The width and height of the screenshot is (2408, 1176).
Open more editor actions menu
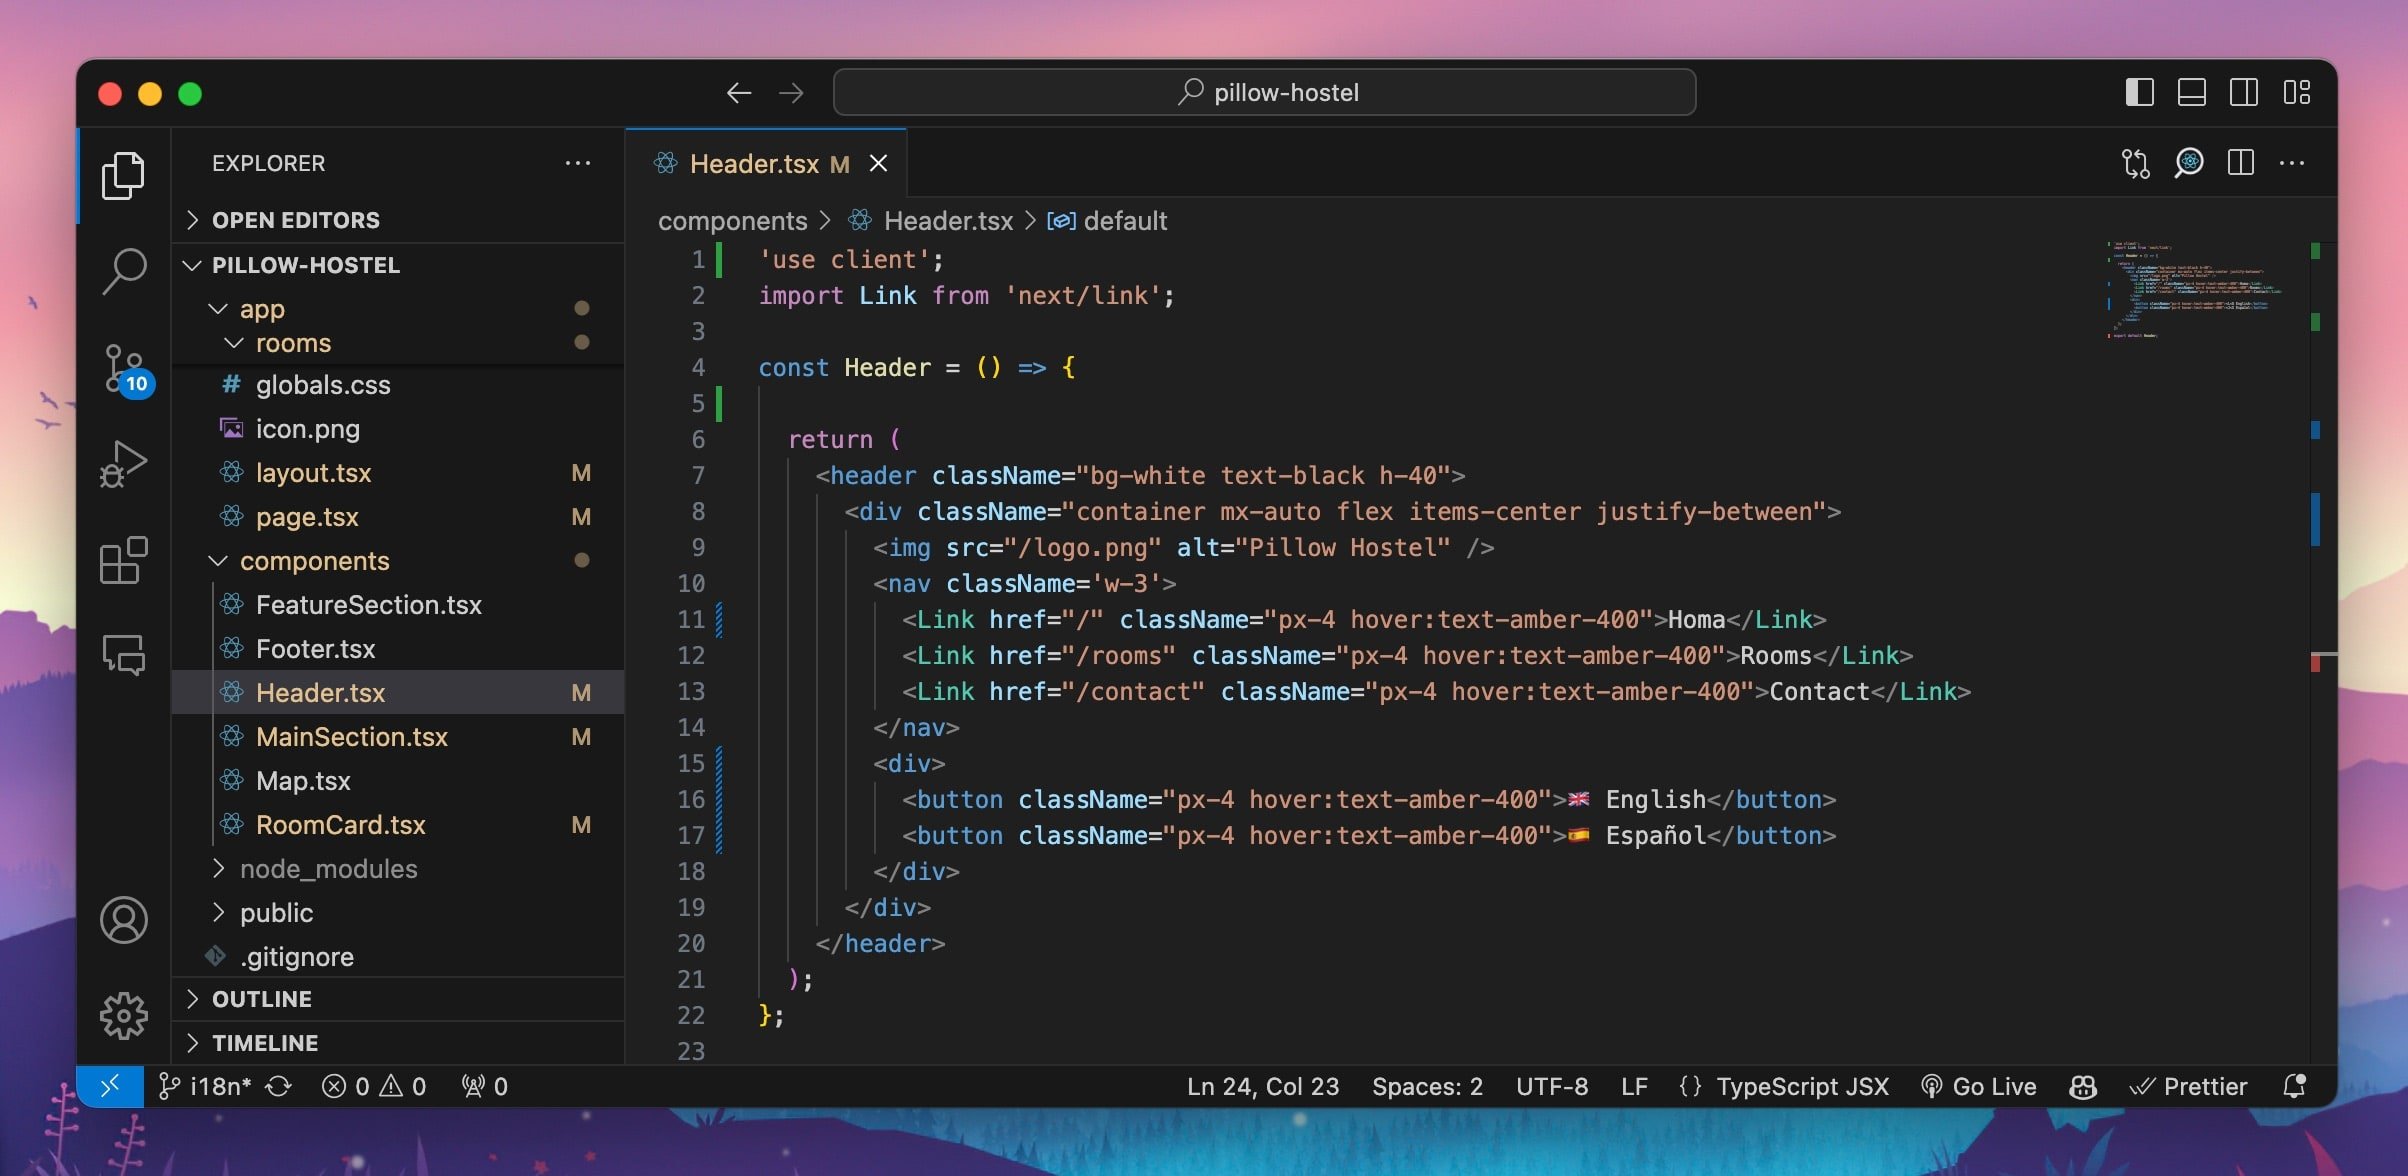tap(2292, 163)
